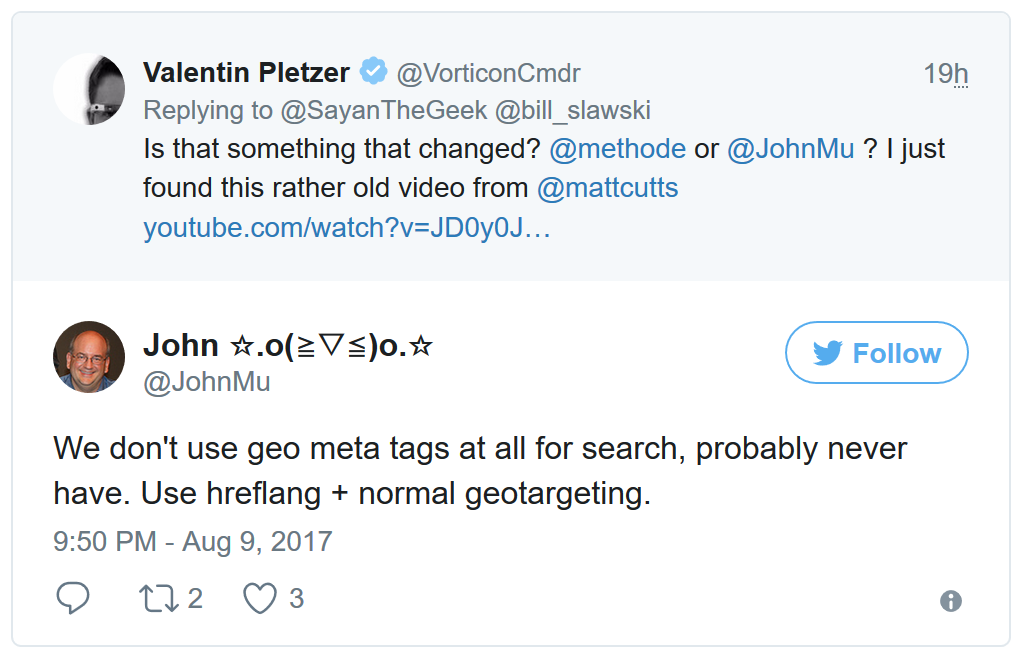Image resolution: width=1020 pixels, height=657 pixels.
Task: Open the @methode mention
Action: point(618,148)
